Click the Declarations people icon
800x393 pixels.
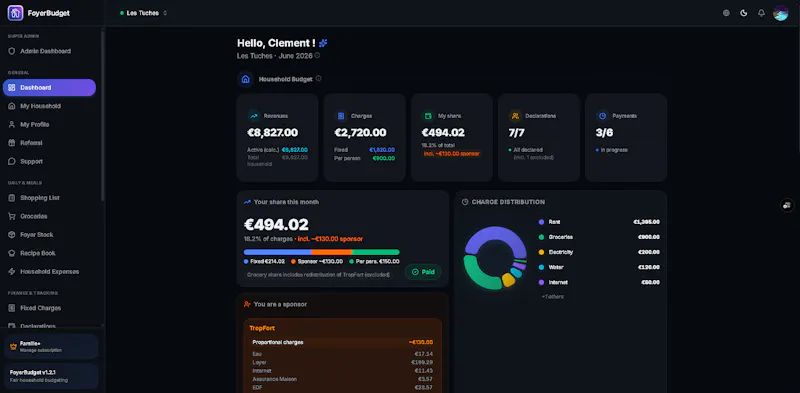(515, 116)
